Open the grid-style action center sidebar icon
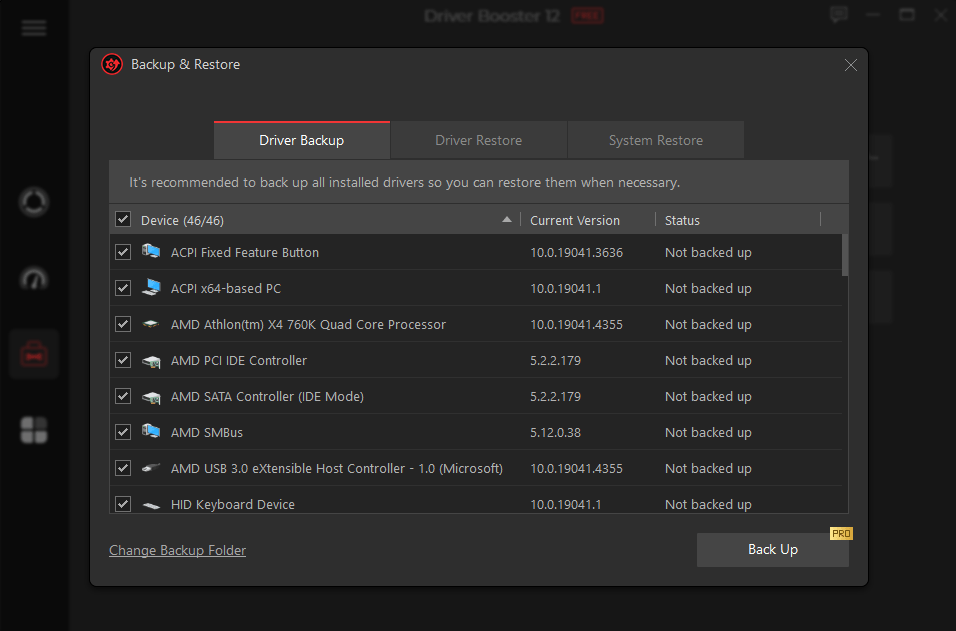Viewport: 956px width, 631px height. tap(33, 428)
